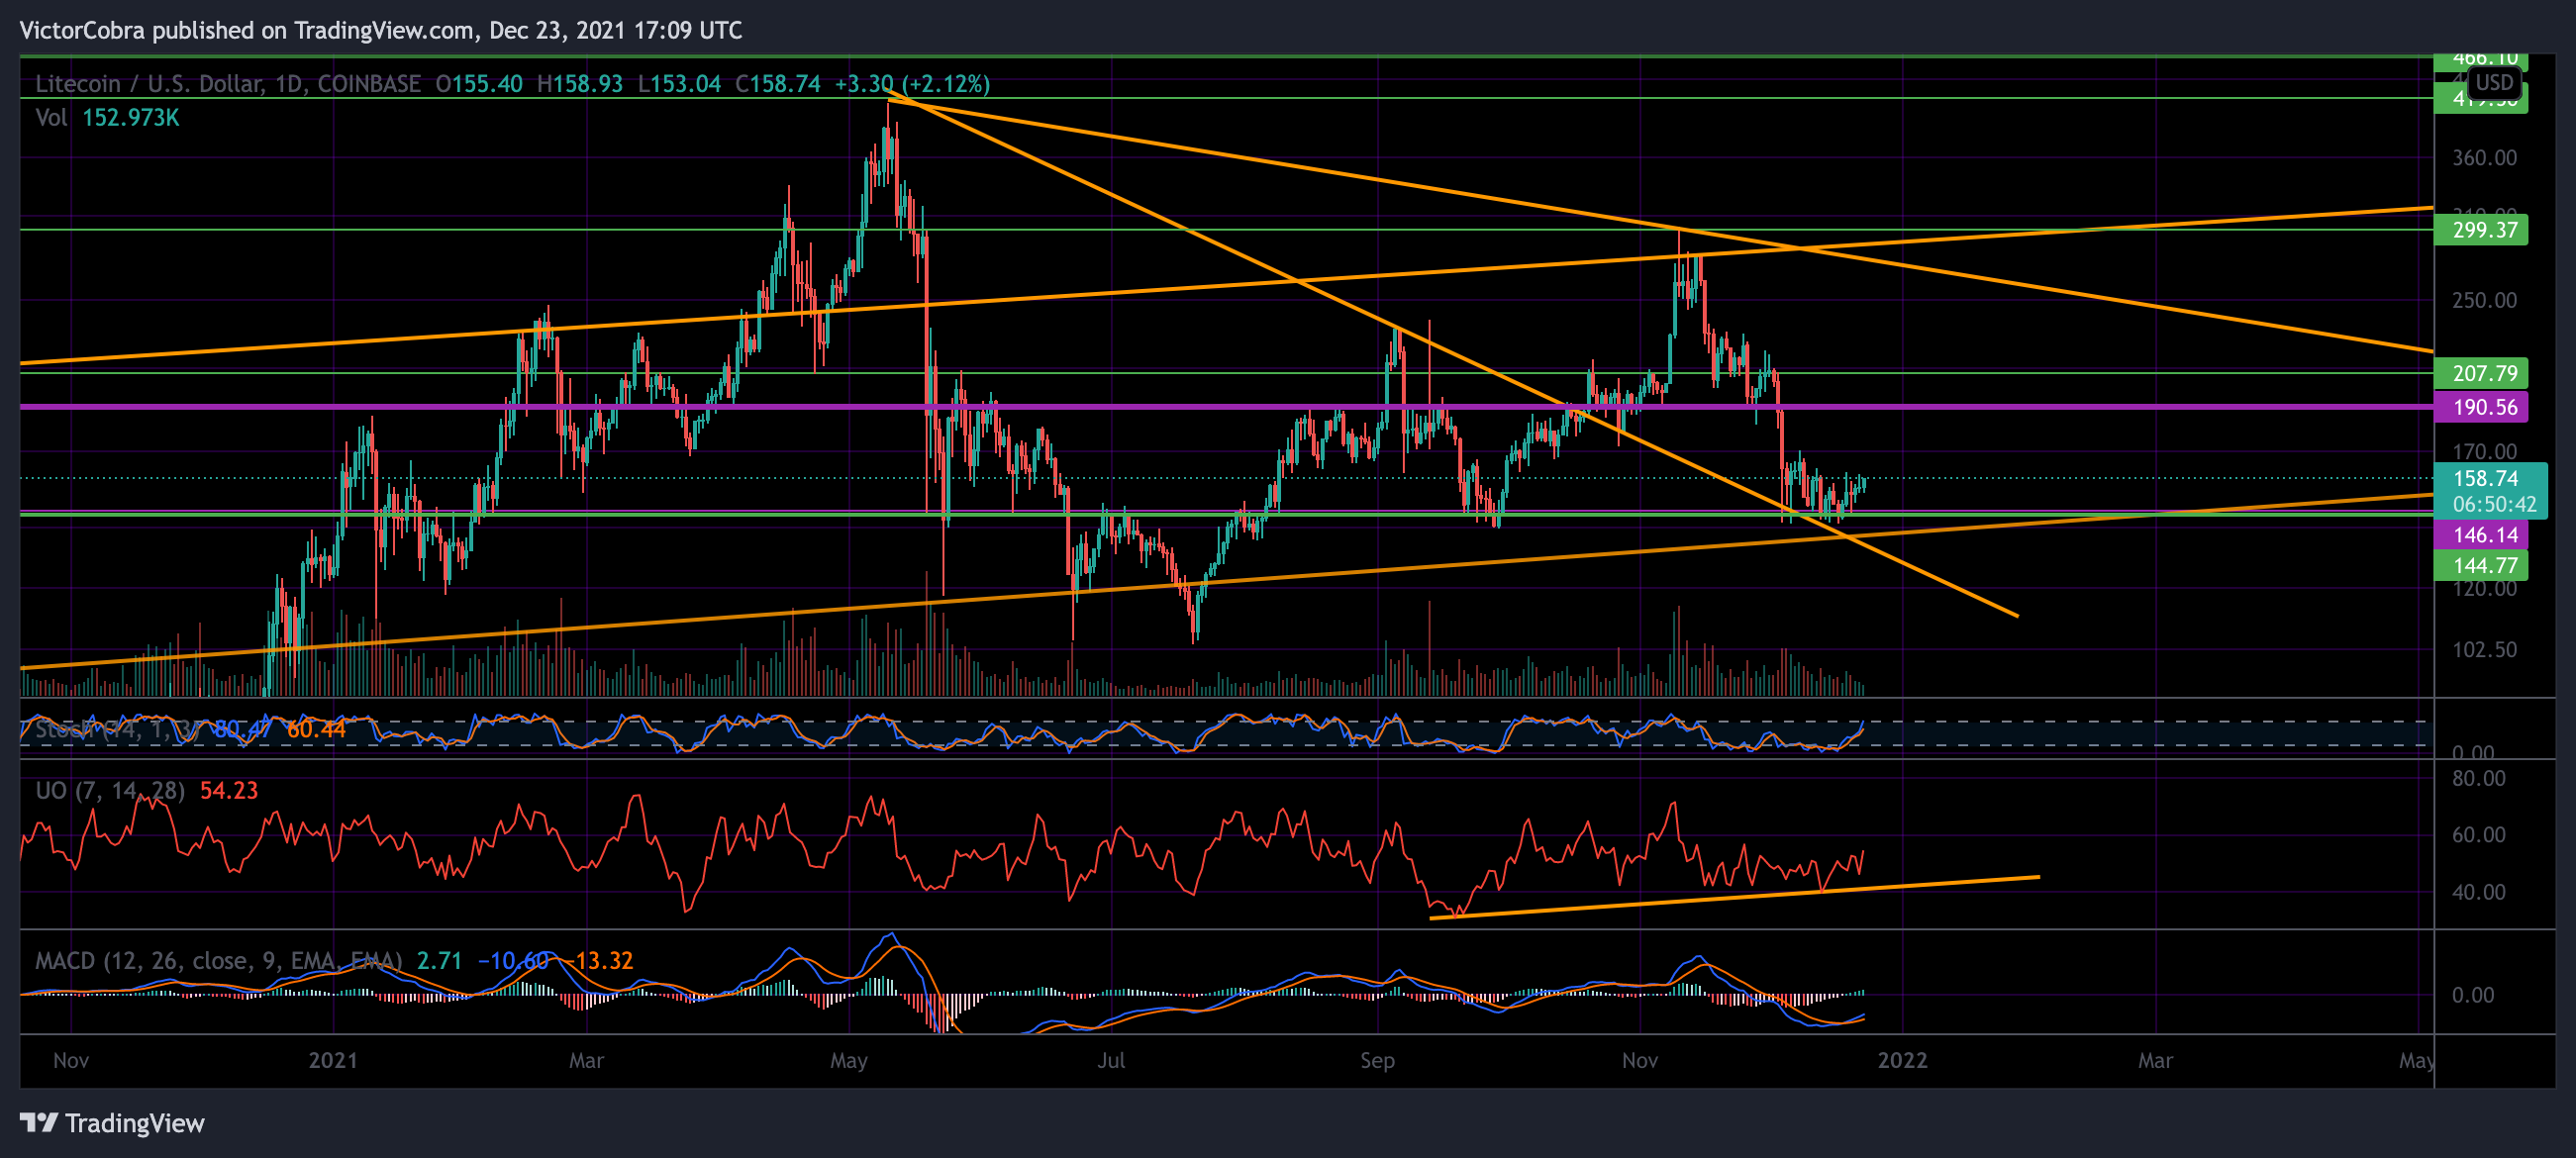Click the close value C158.74
The image size is (2576, 1158).
point(778,84)
